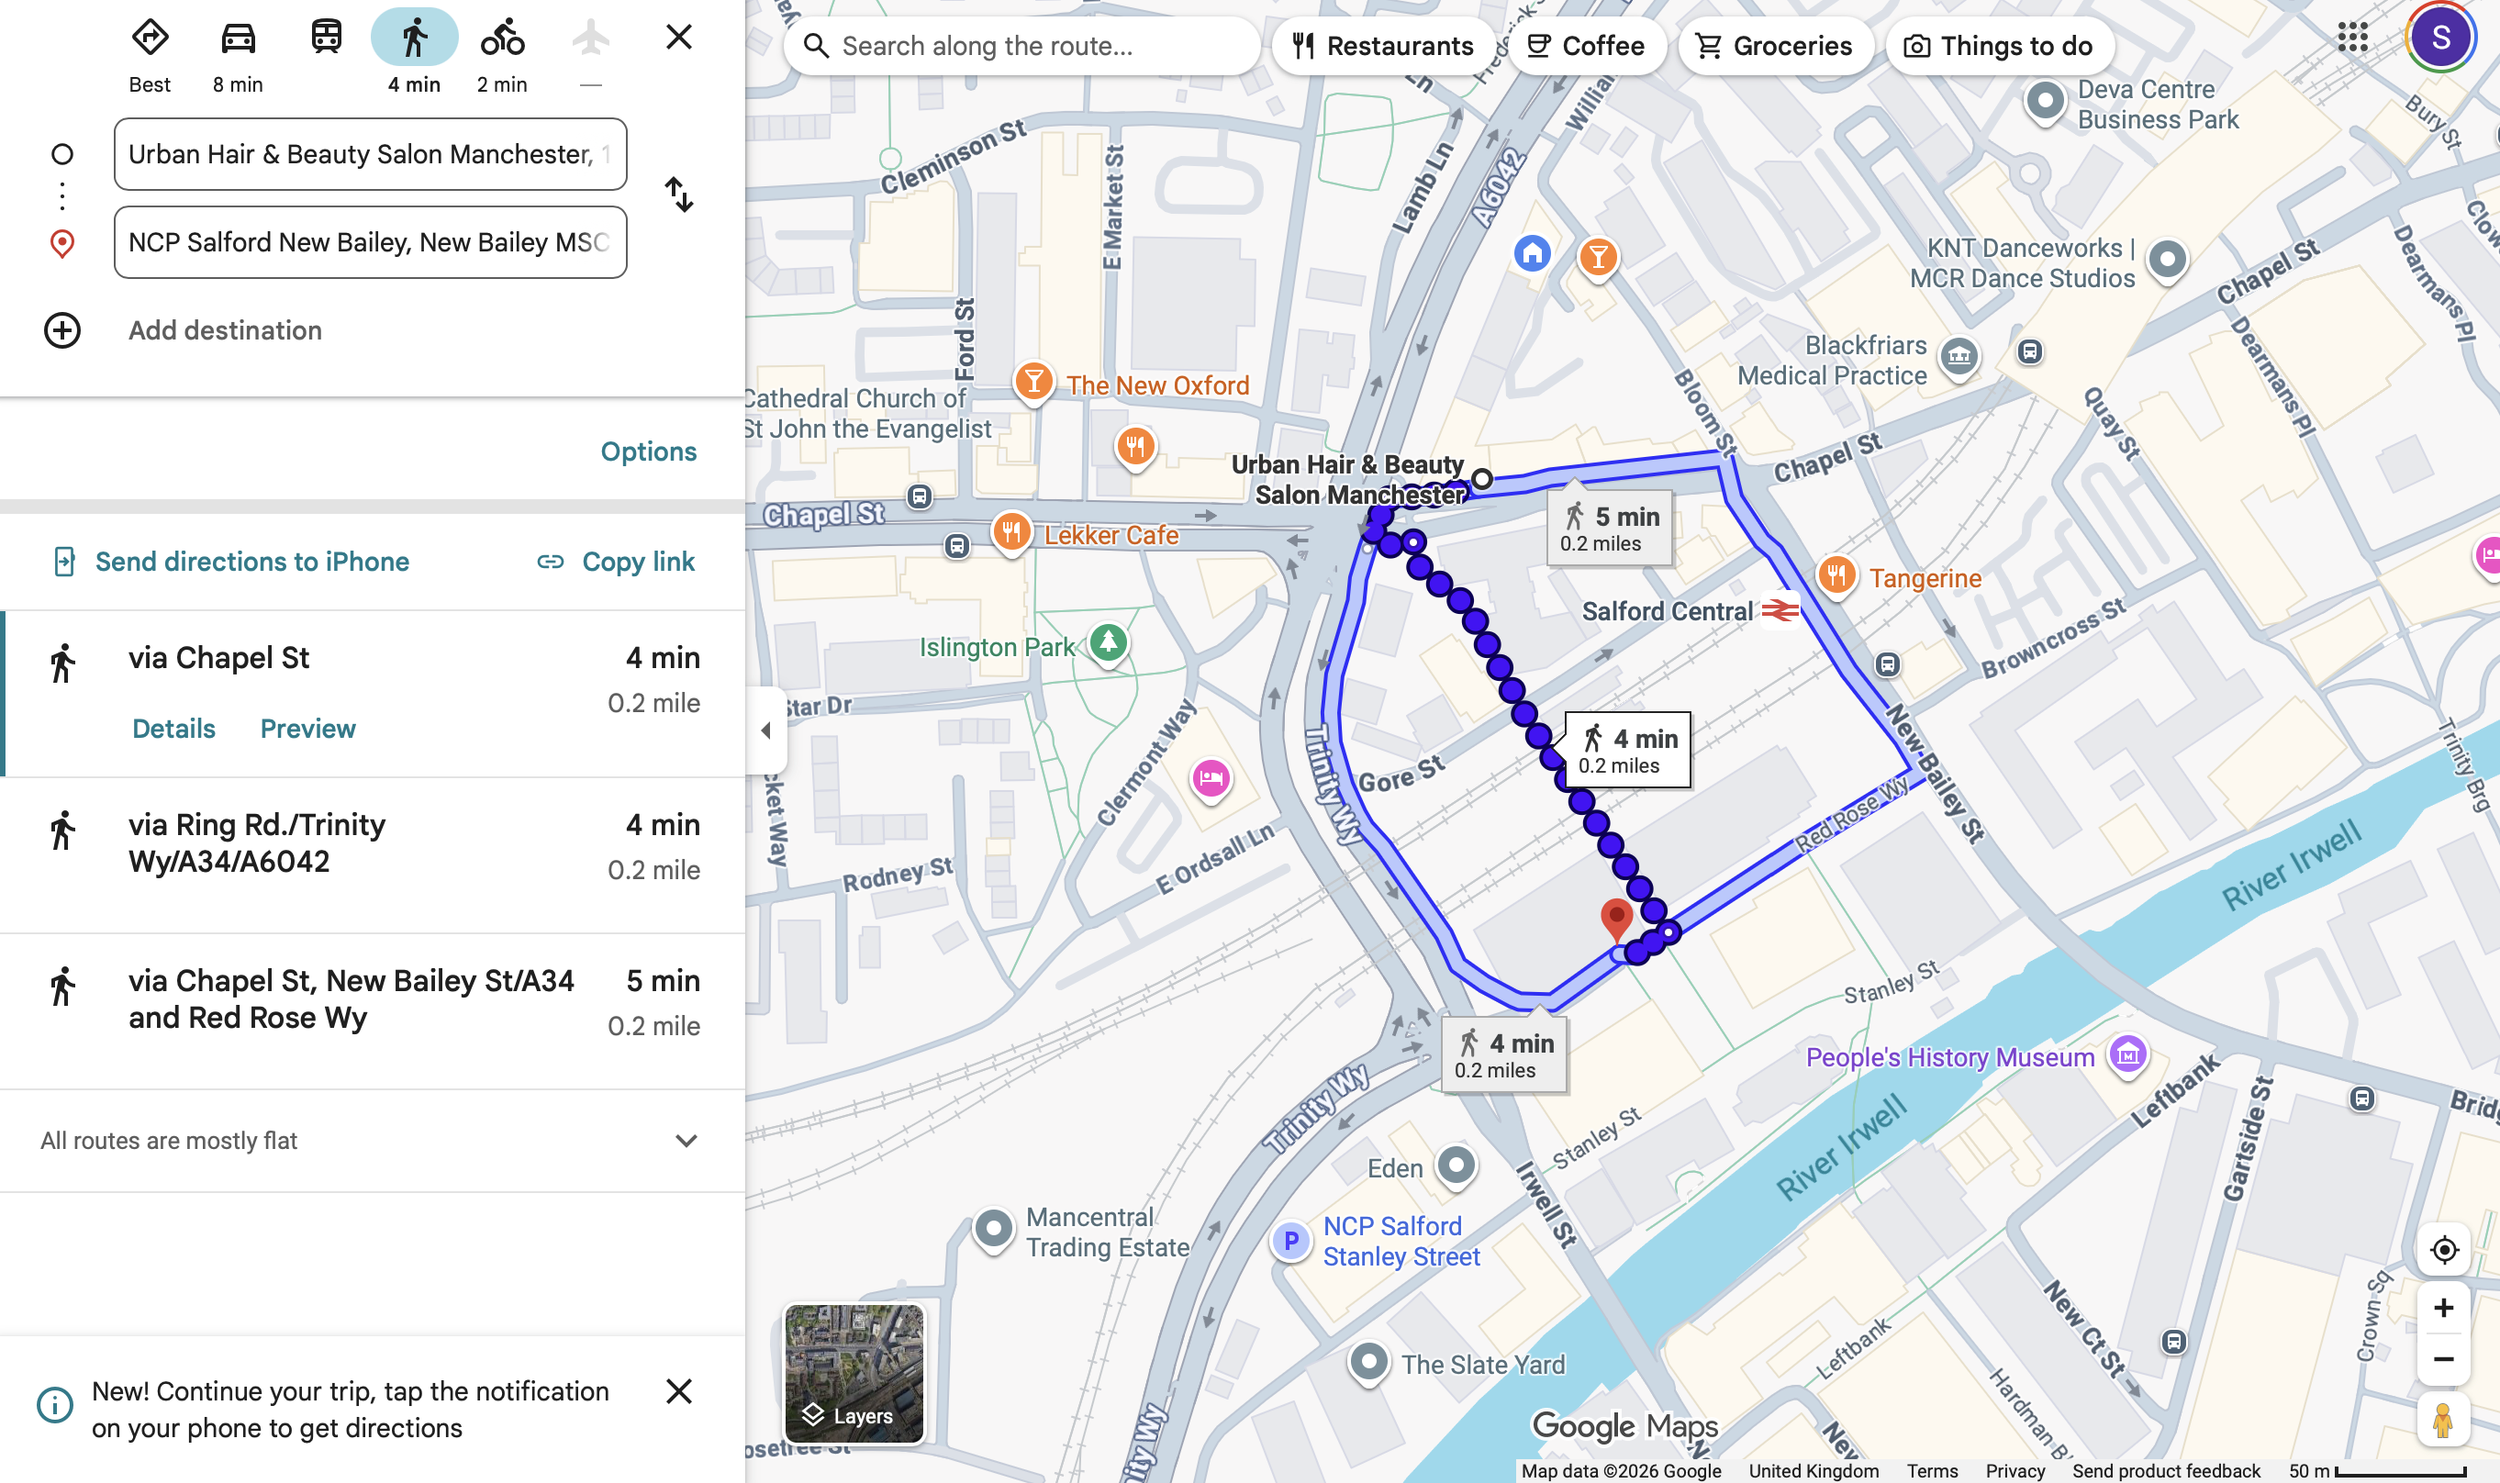The height and width of the screenshot is (1483, 2500).
Task: Open Google apps grid
Action: tap(2353, 38)
